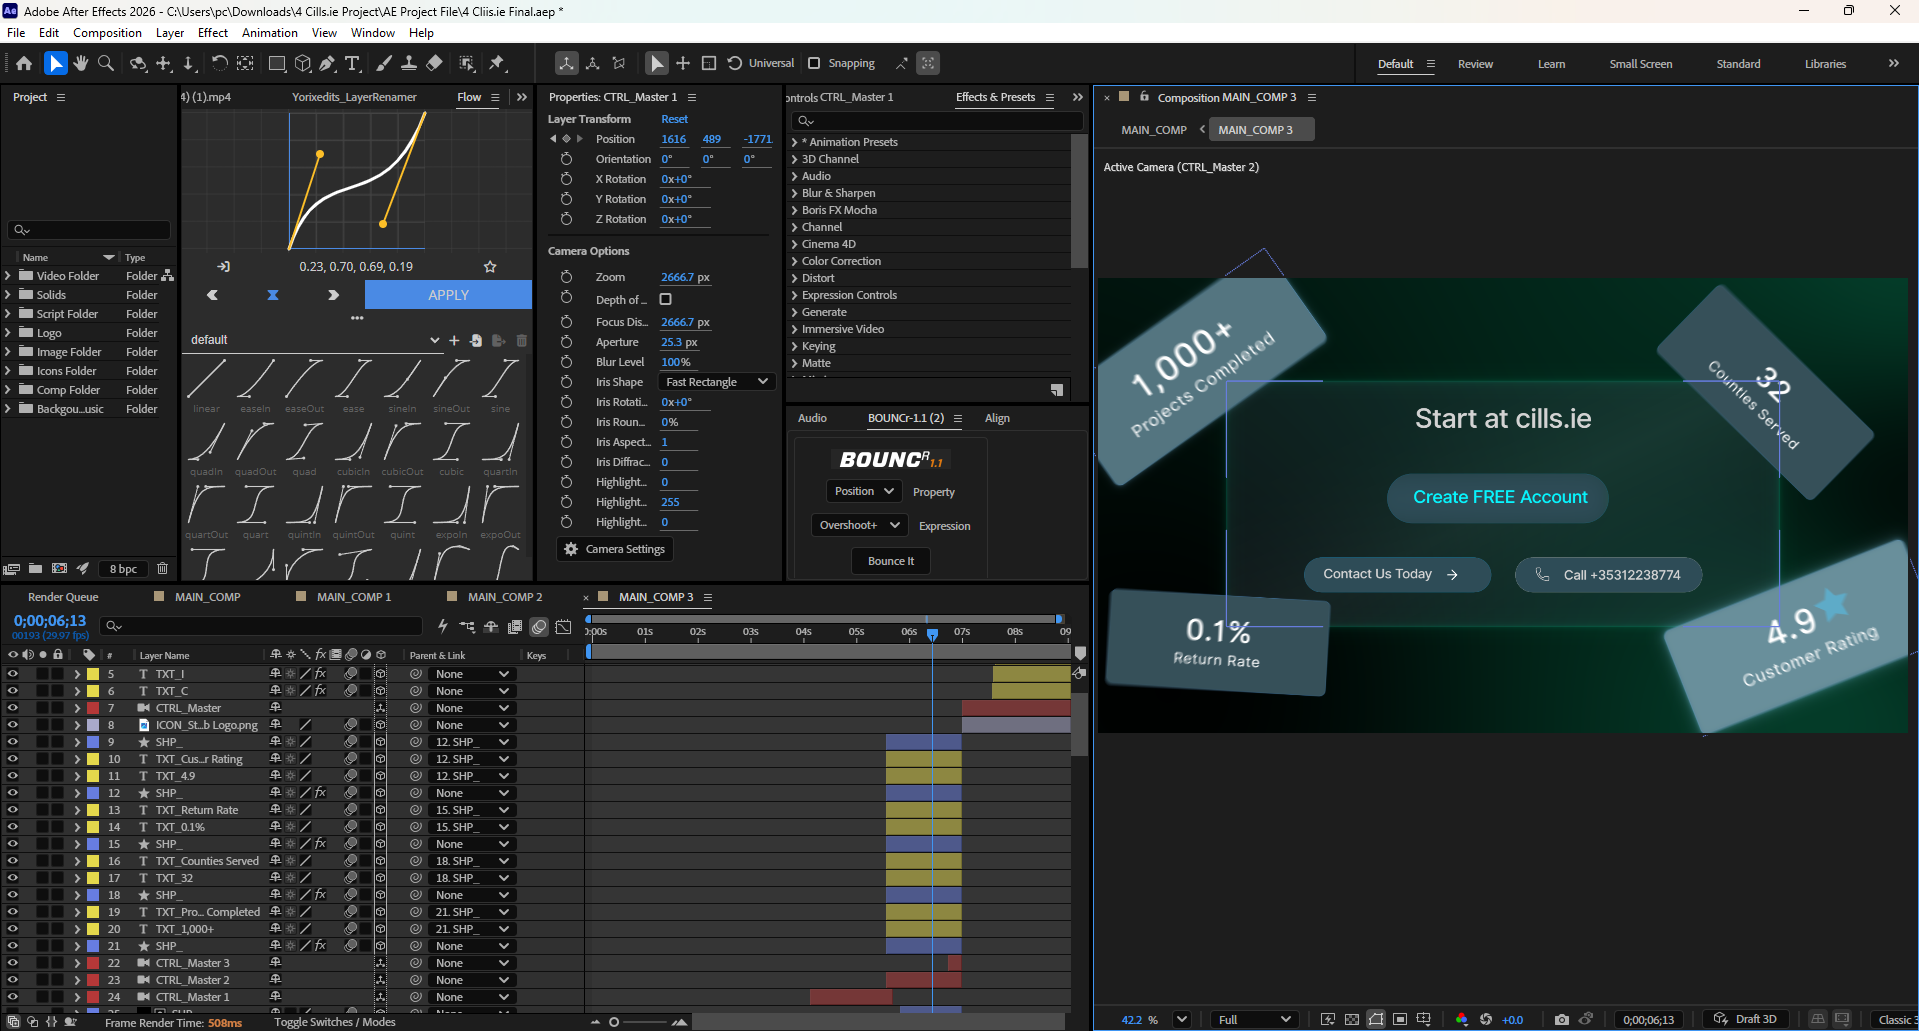Select the Pen tool
This screenshot has height=1031, width=1919.
pyautogui.click(x=327, y=63)
